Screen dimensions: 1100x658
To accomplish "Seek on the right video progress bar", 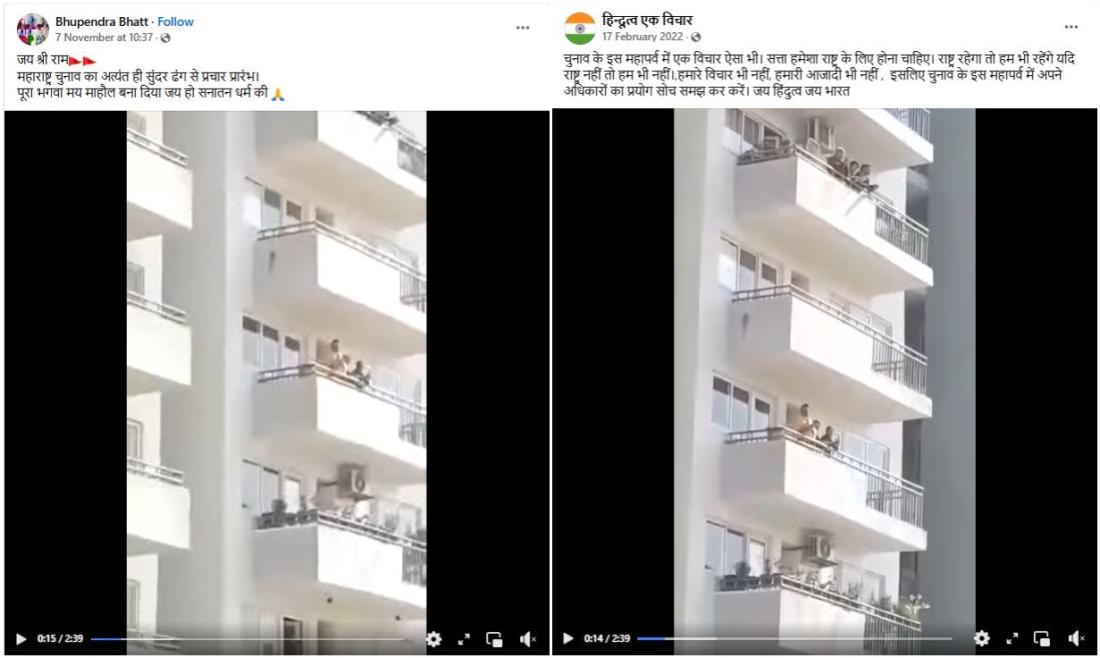I will click(795, 638).
